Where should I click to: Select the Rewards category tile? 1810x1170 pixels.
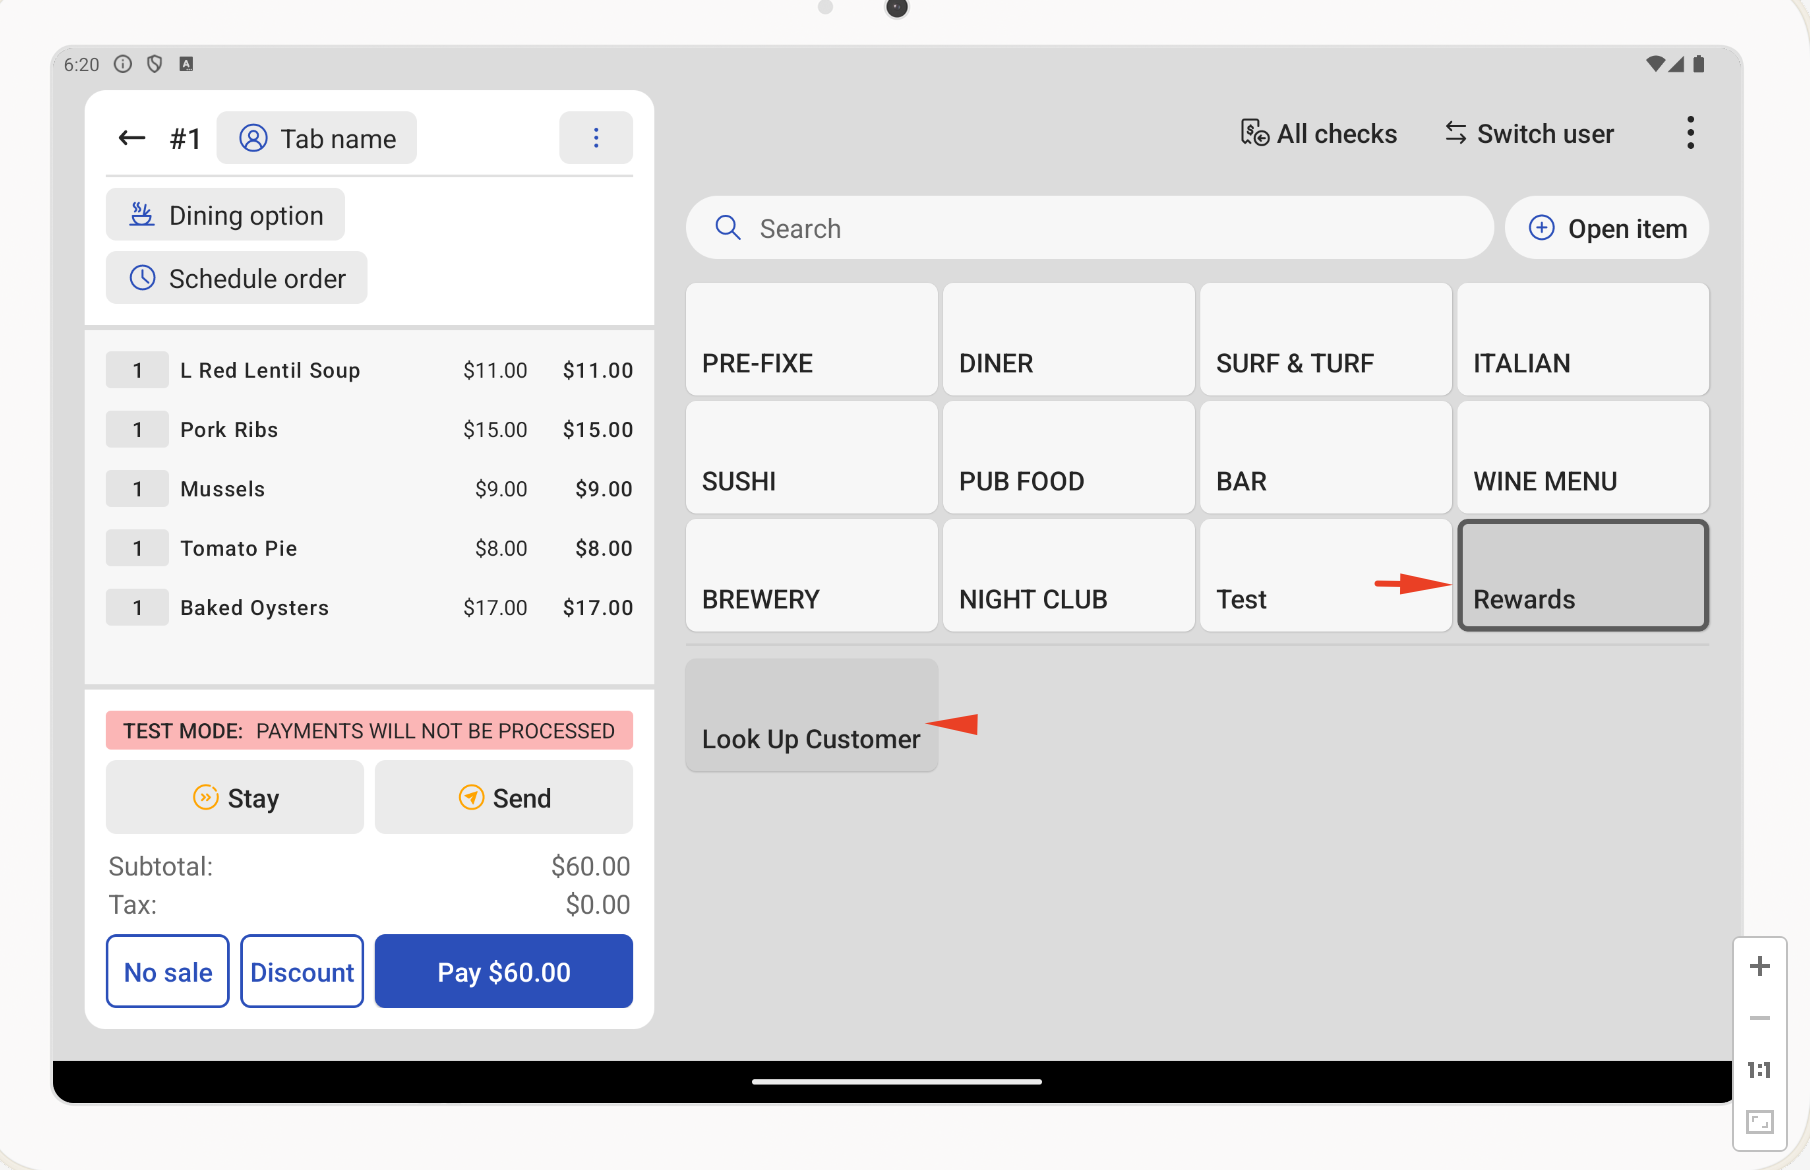1583,576
